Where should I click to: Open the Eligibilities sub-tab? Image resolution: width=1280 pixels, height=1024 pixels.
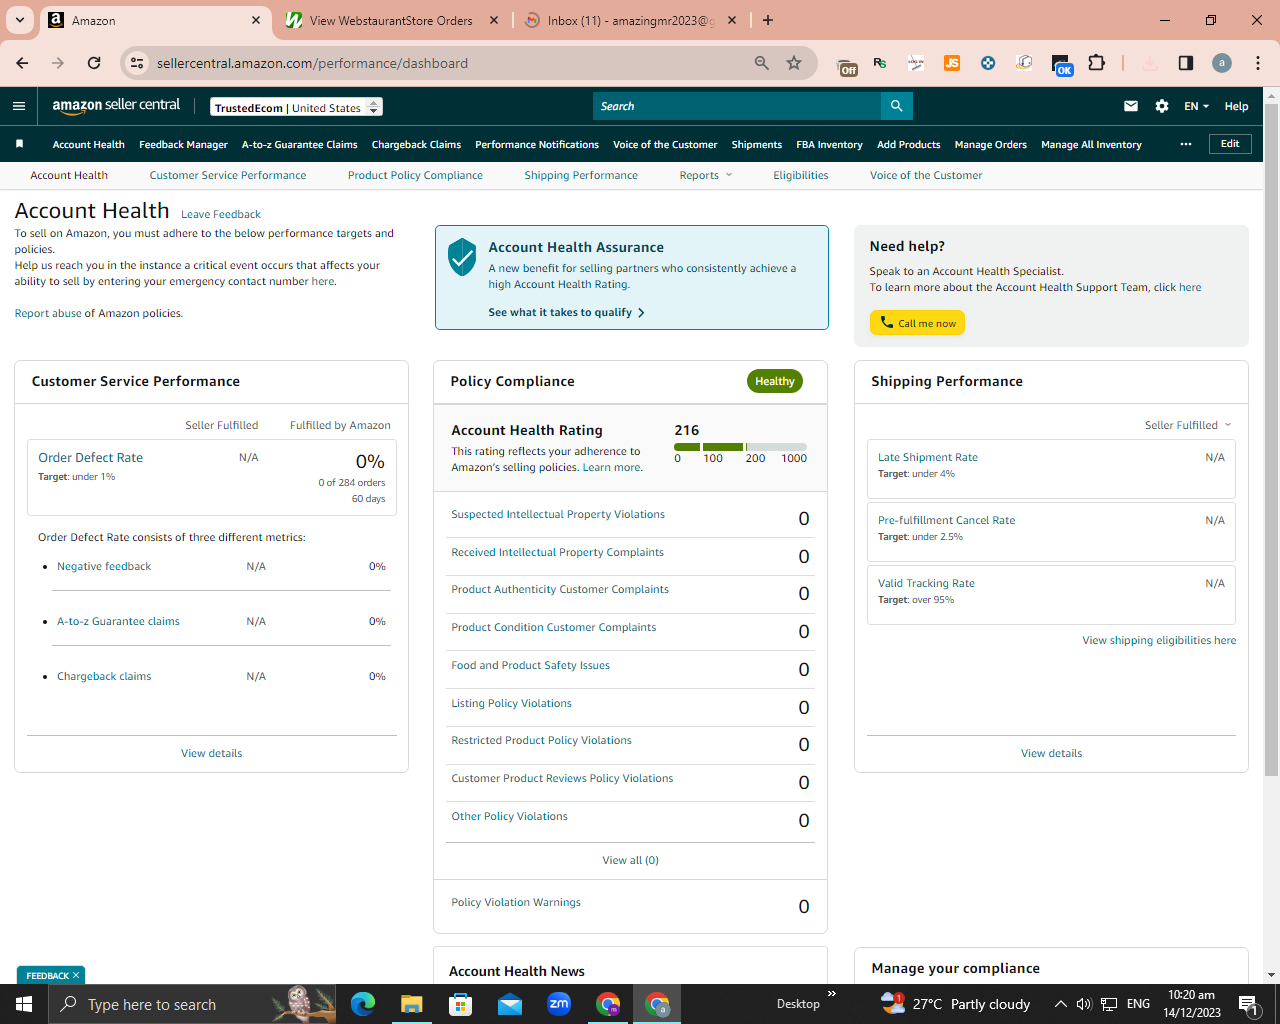(801, 175)
